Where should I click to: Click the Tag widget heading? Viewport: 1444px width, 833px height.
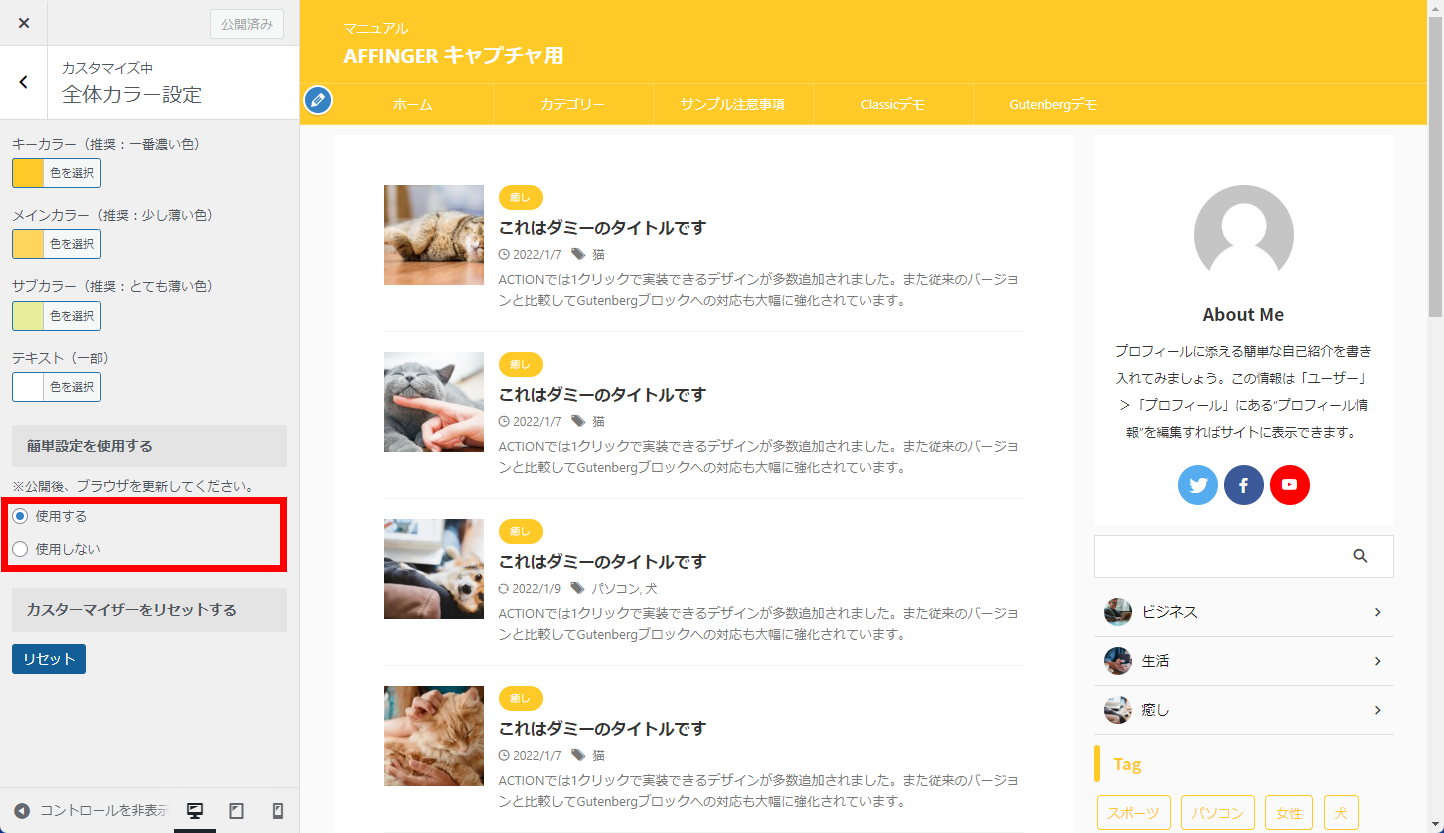1127,764
